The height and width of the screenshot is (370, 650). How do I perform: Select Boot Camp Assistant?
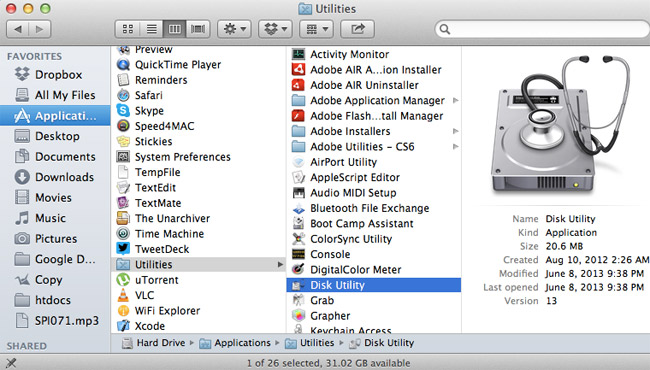[374, 223]
